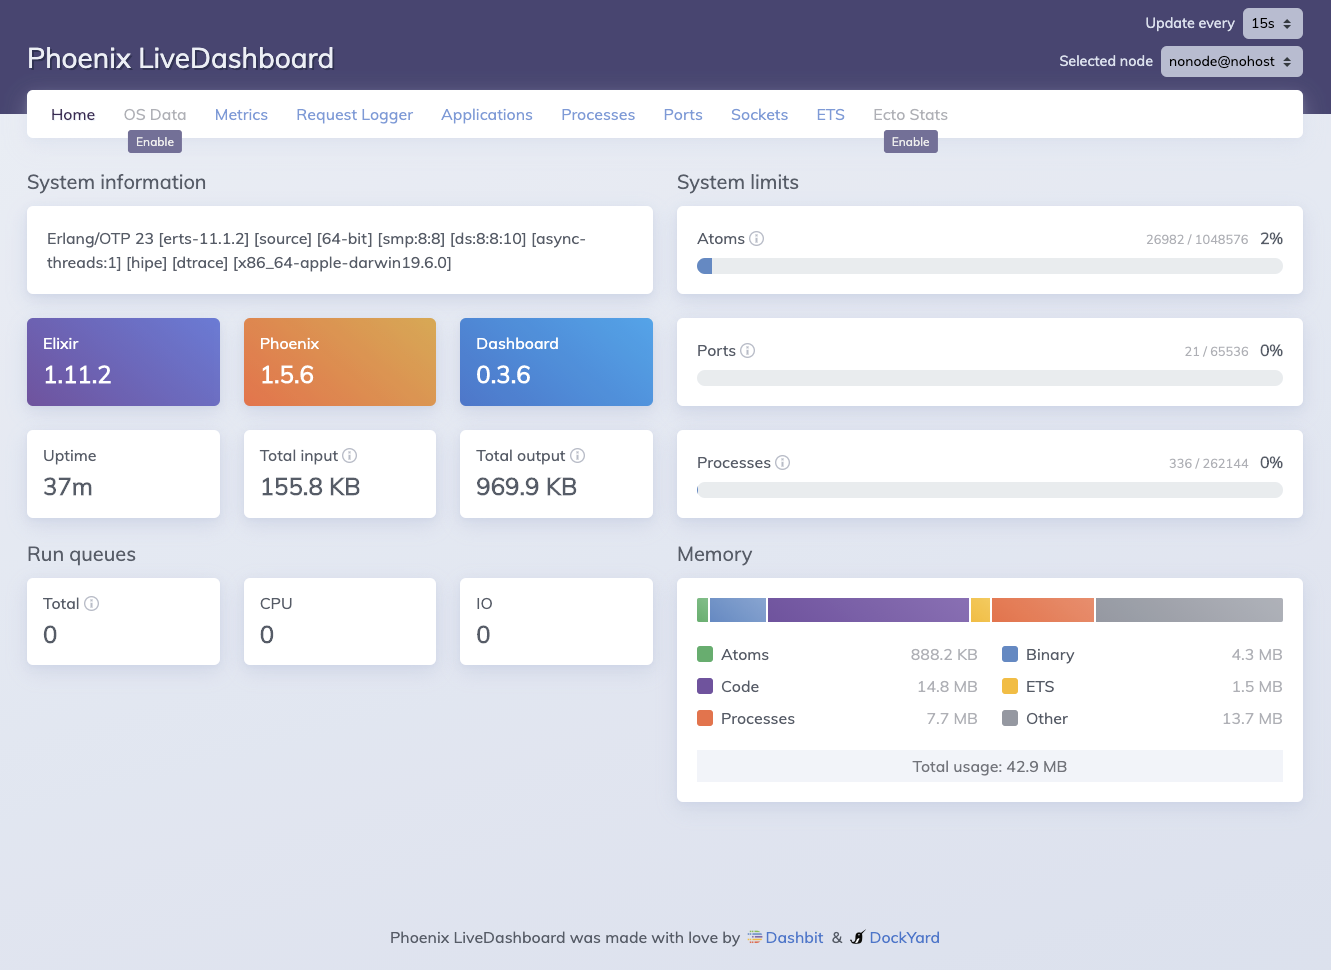Screen dimensions: 1331x970
Task: Click the Run queues heading
Action: 81,555
